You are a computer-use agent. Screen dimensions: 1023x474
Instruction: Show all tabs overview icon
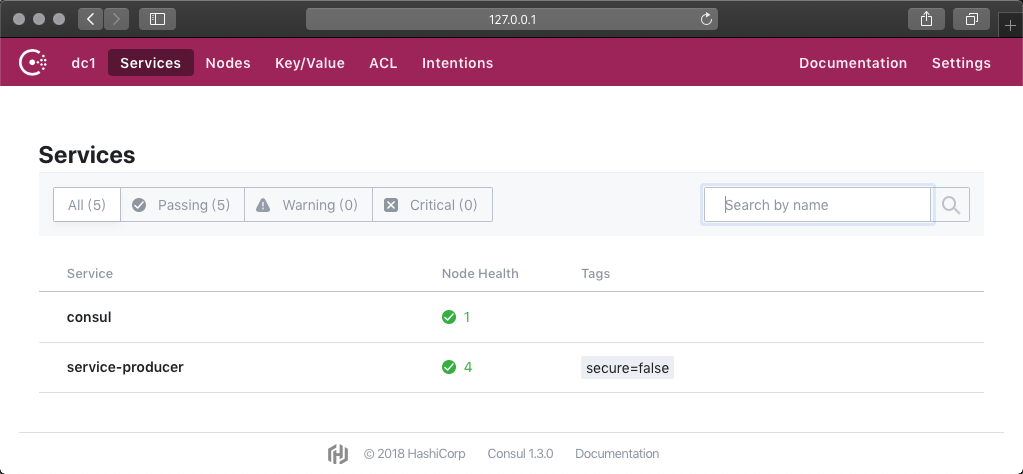971,19
